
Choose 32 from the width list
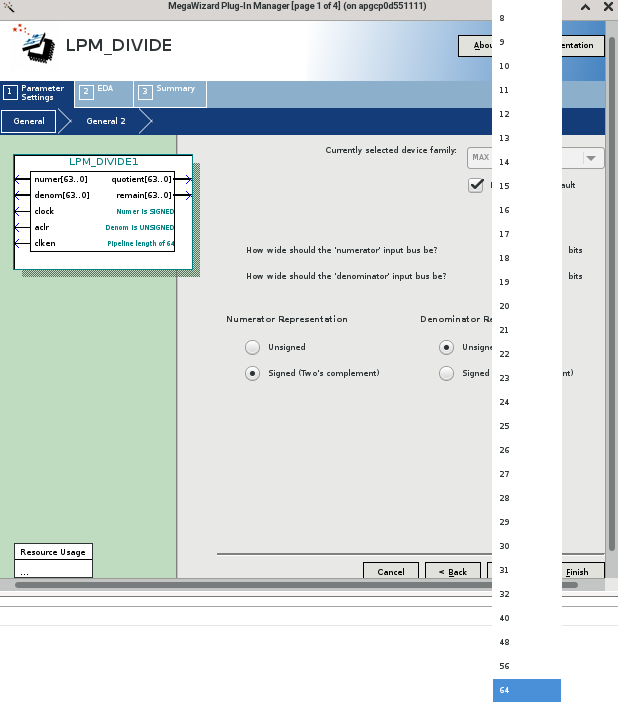coord(527,594)
